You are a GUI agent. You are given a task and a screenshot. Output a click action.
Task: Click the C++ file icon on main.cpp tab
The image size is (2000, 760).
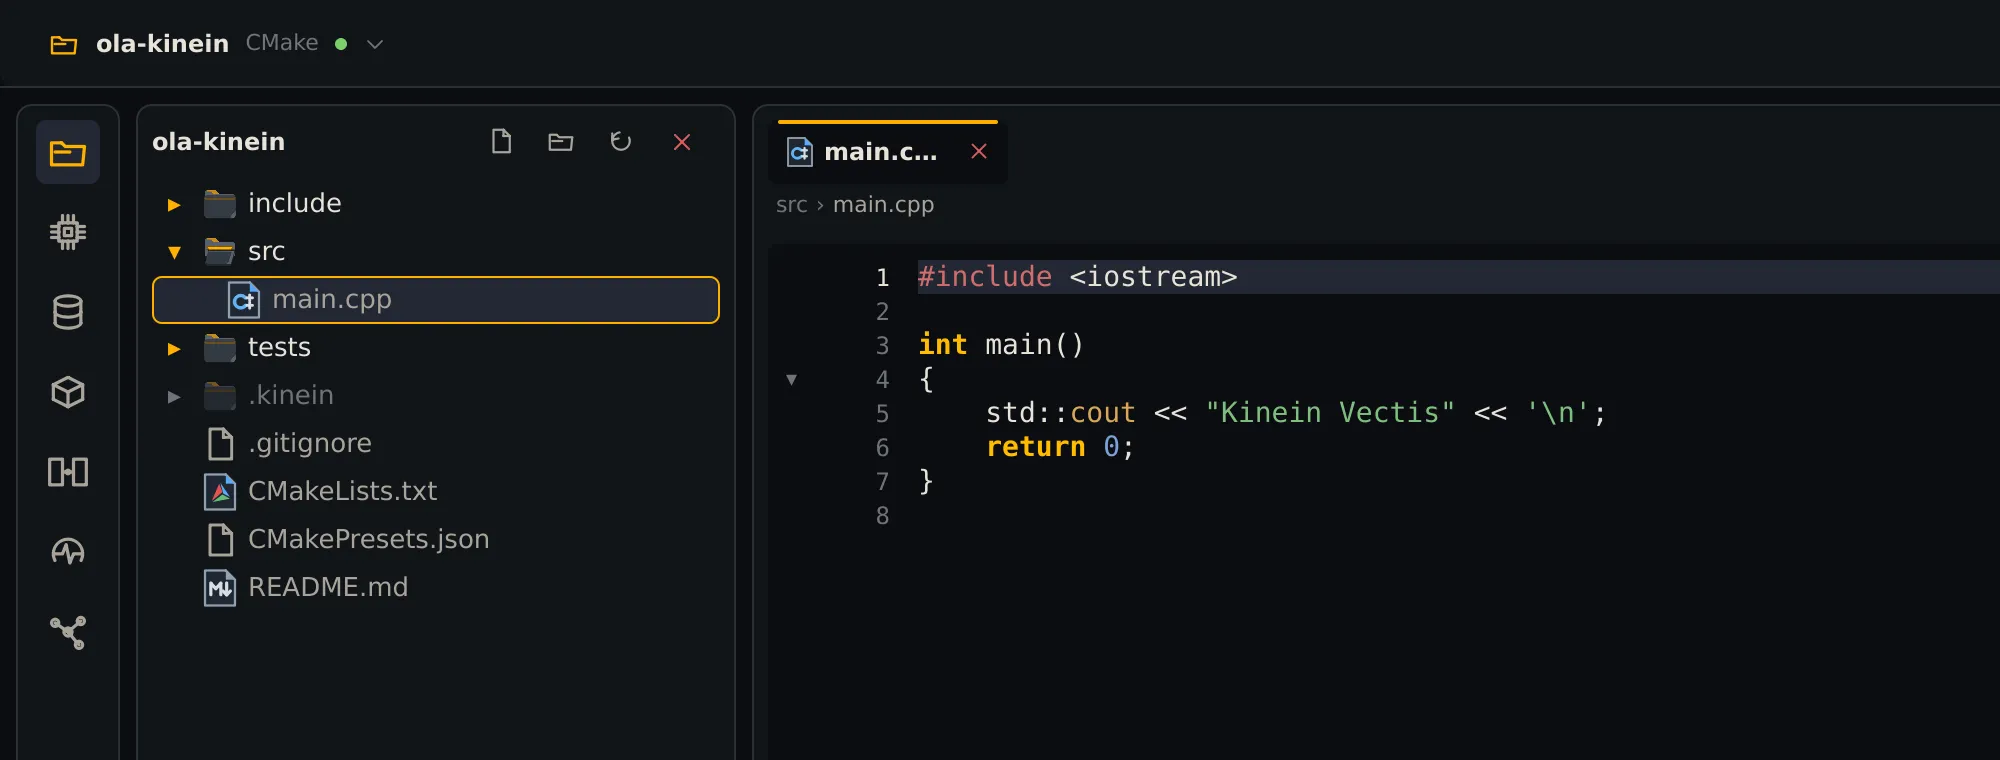pyautogui.click(x=800, y=152)
